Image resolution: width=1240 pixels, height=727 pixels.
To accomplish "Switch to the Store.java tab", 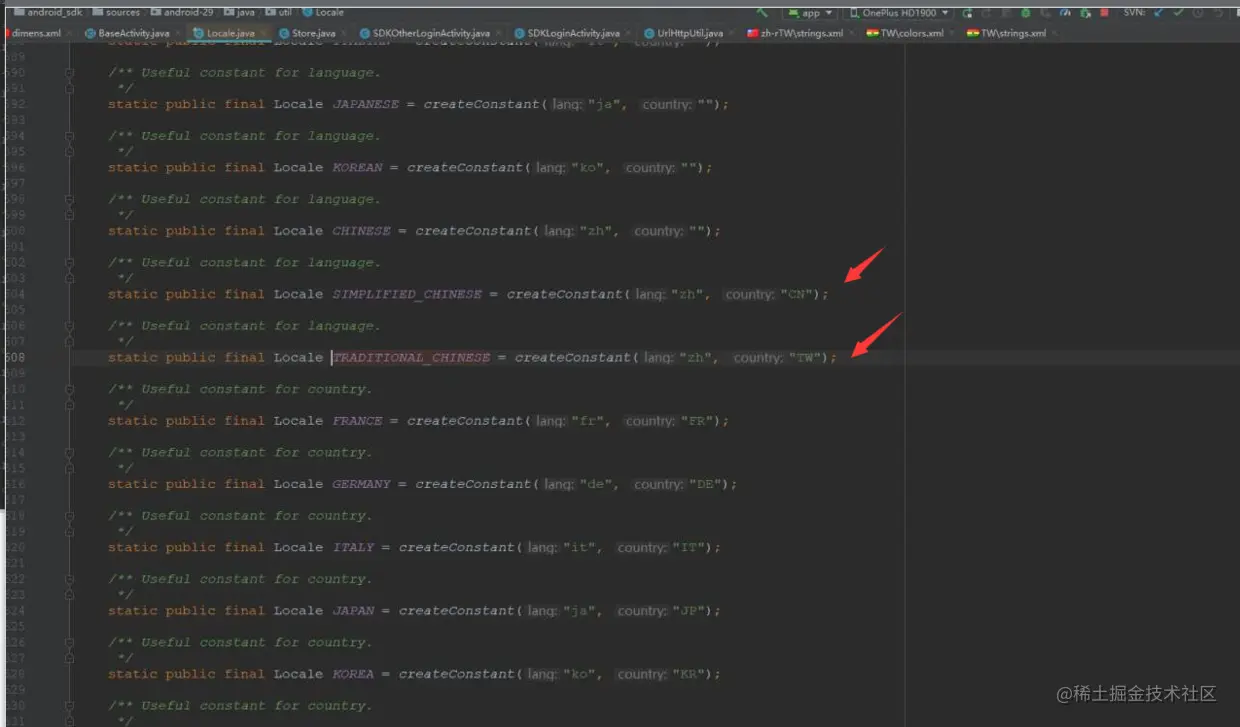I will (x=313, y=33).
